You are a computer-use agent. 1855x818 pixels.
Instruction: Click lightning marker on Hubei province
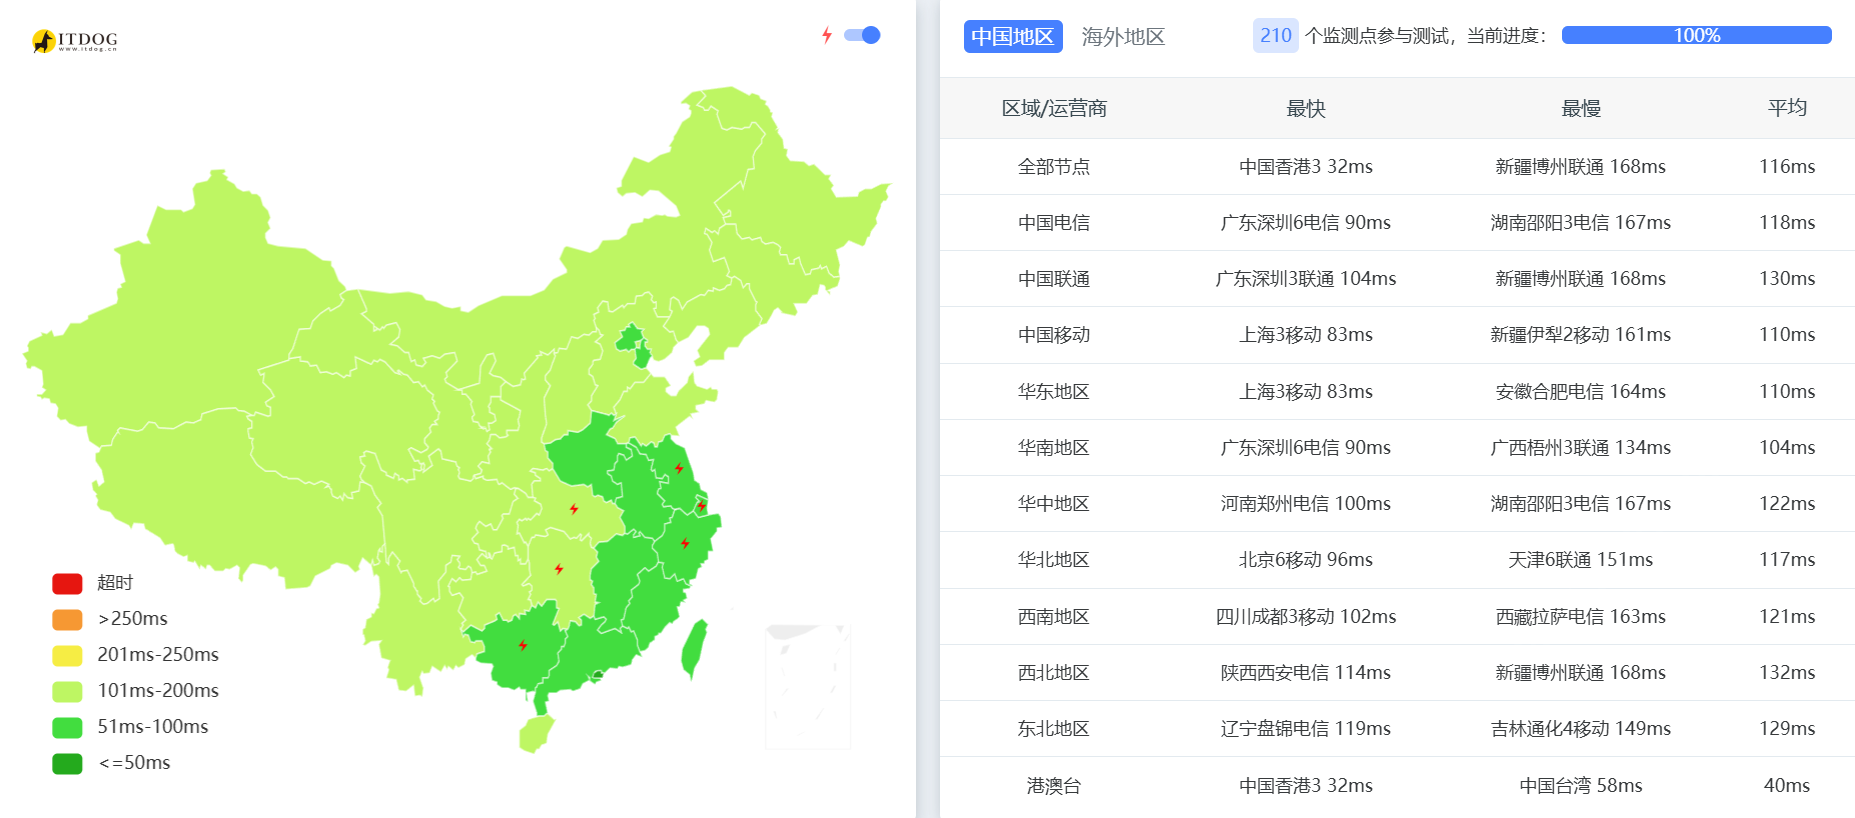click(574, 509)
